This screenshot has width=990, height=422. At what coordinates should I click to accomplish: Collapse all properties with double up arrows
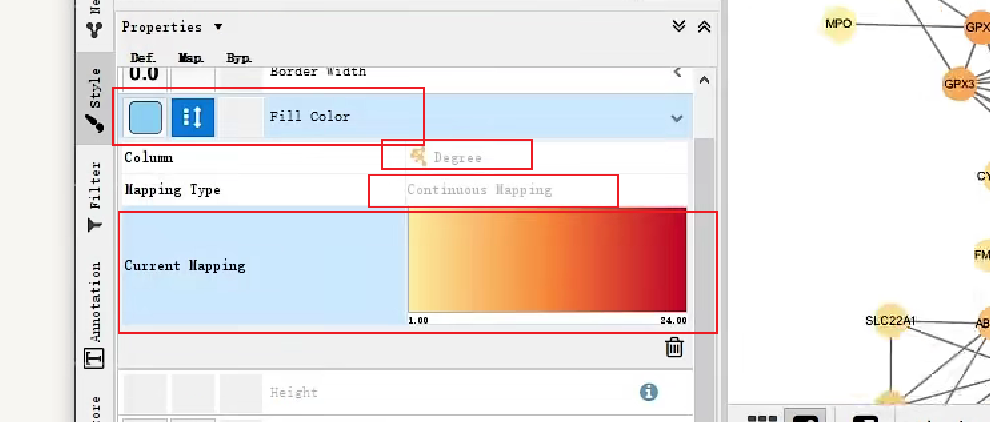(704, 27)
